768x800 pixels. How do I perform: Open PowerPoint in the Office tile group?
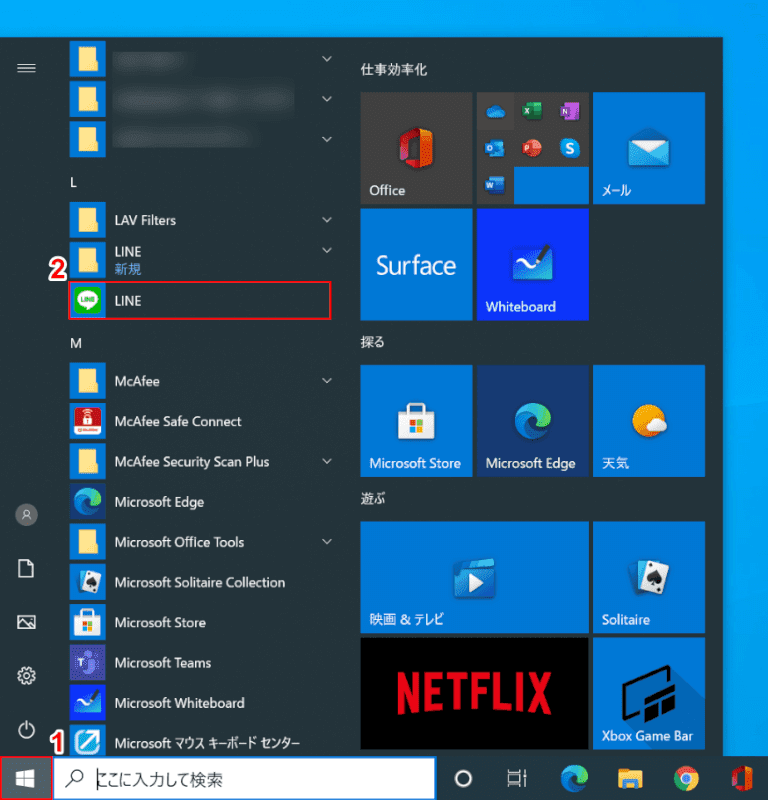point(532,148)
